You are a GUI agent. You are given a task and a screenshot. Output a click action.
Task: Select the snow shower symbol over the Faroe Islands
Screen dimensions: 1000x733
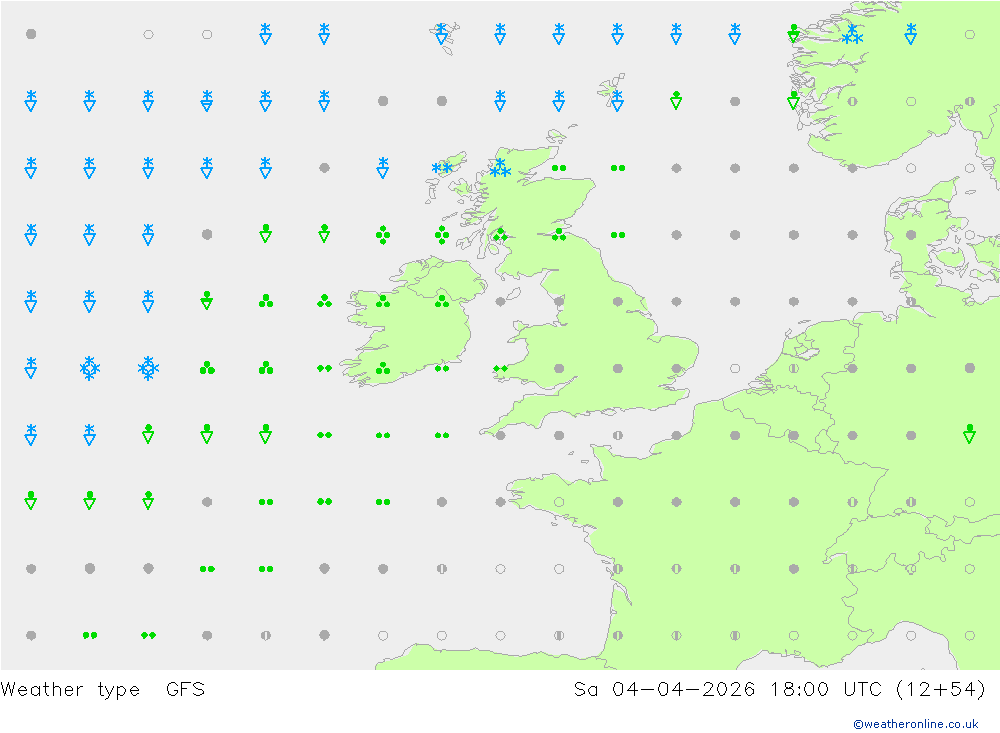tap(441, 34)
